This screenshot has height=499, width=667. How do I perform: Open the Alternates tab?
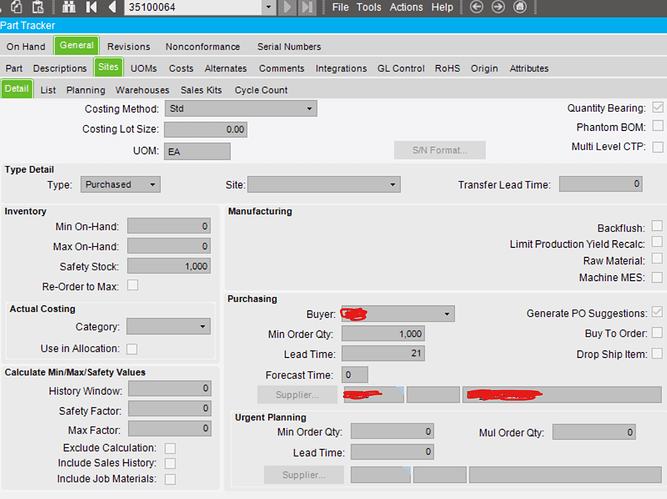(x=225, y=68)
